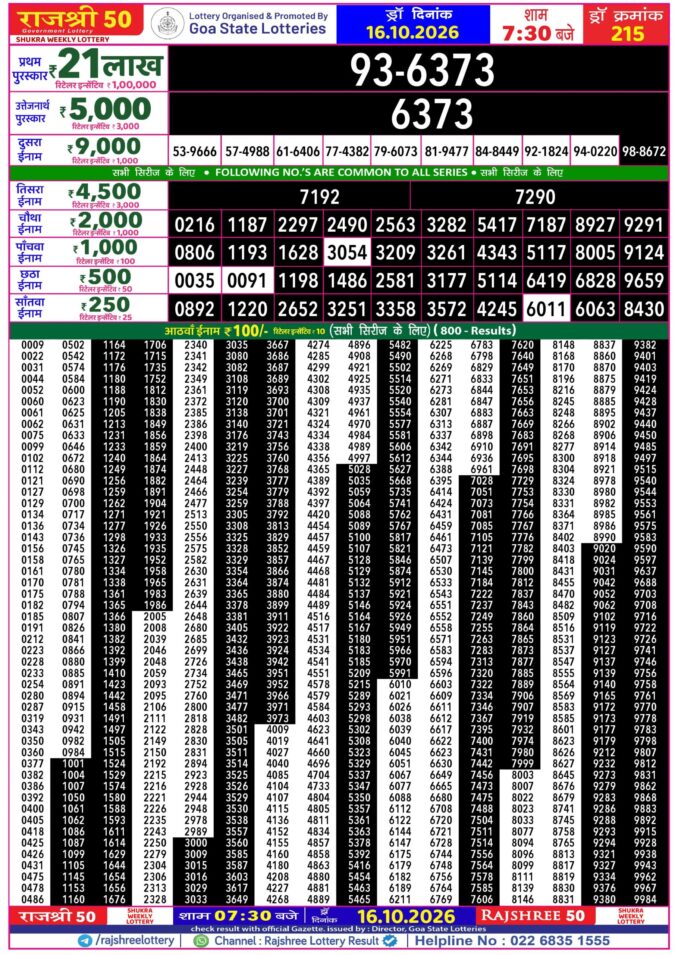Select second prize number 92-1824
The width and height of the screenshot is (675, 955).
click(546, 151)
